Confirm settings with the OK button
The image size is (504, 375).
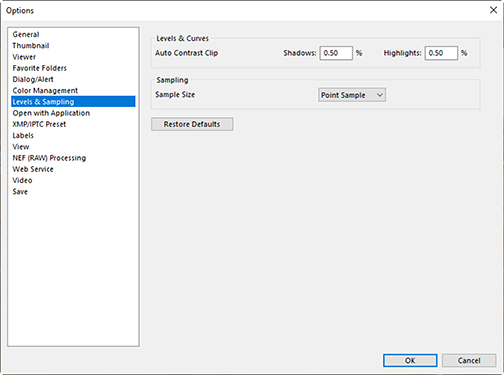click(410, 360)
